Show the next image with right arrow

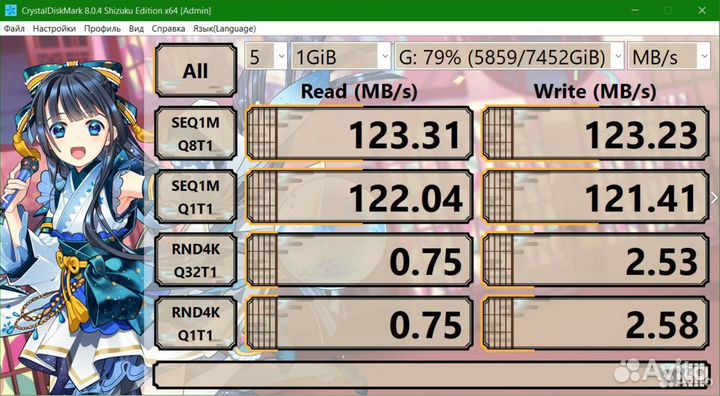point(714,198)
